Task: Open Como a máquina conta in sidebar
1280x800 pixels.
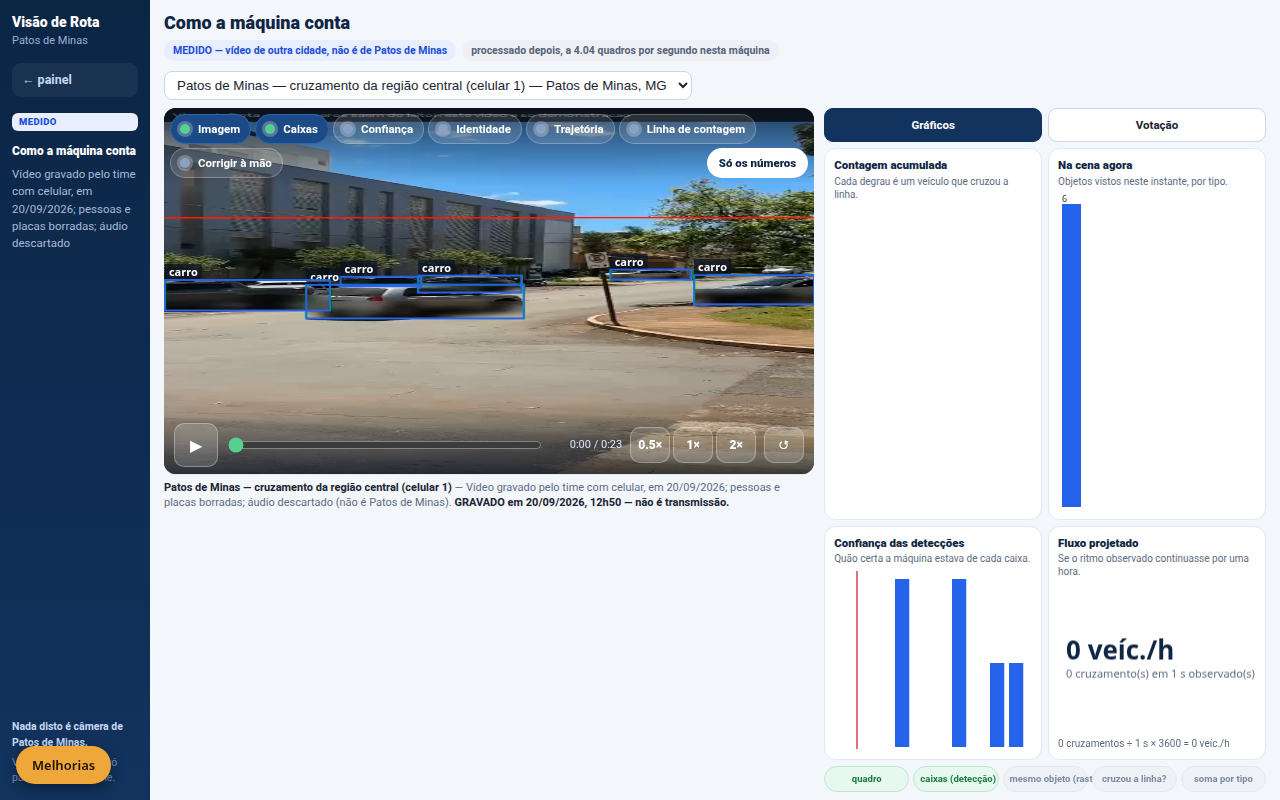Action: tap(74, 151)
